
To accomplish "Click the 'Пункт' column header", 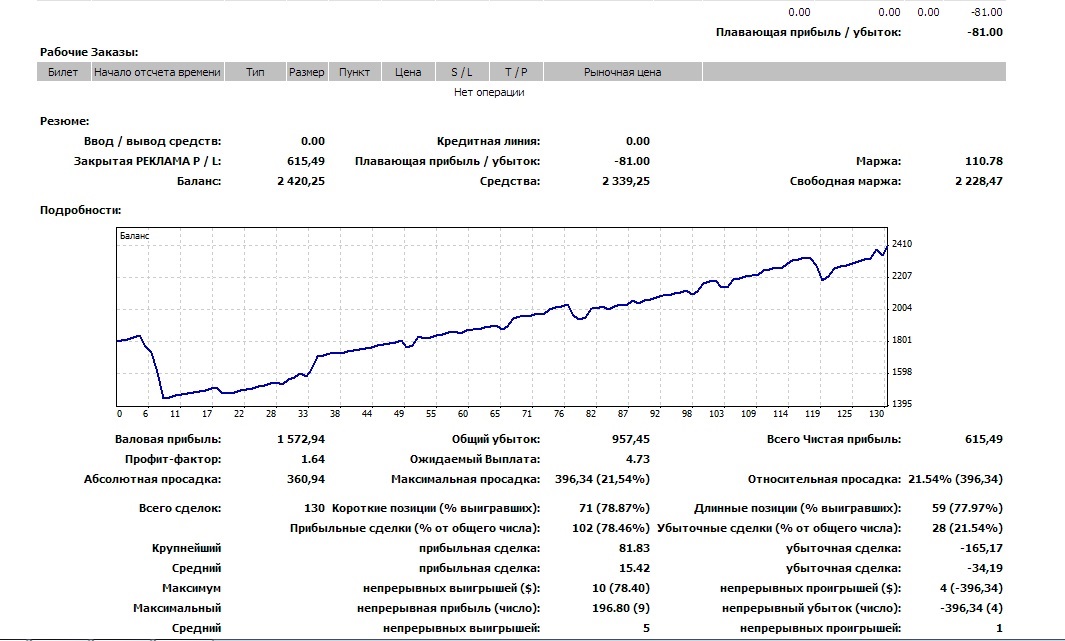I will coord(355,72).
